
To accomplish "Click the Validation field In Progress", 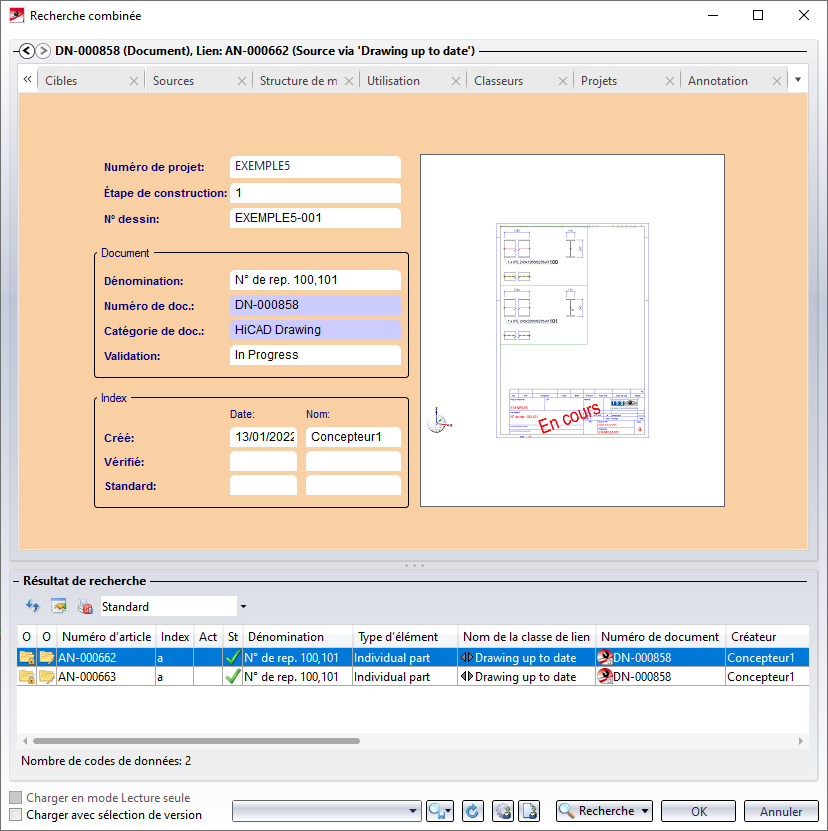I will [x=315, y=355].
